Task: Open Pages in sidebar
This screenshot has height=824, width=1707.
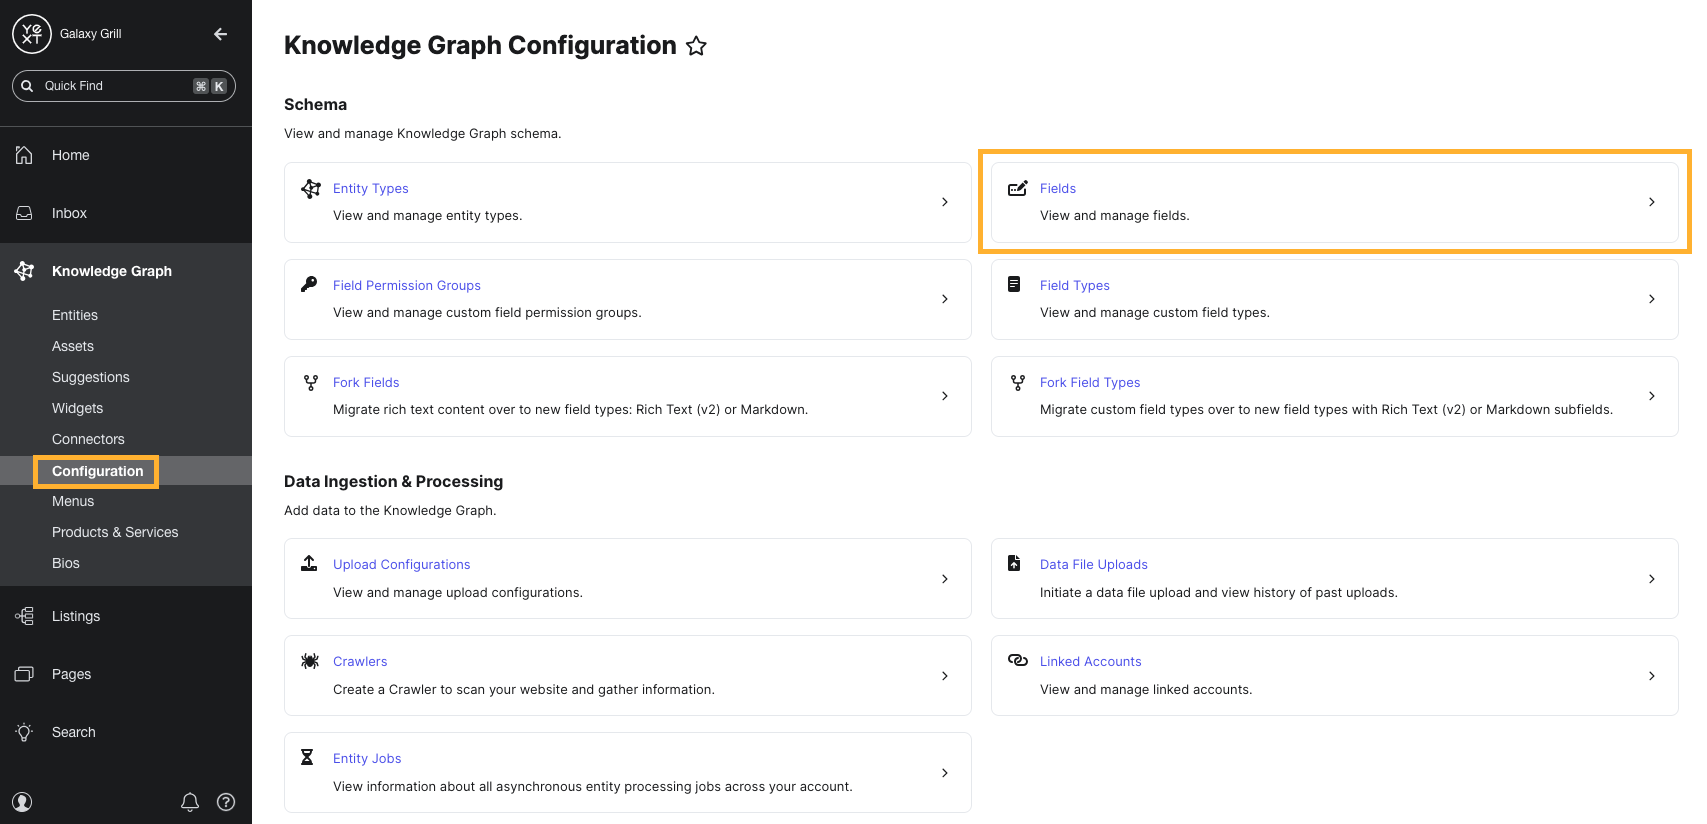Action: tap(72, 674)
